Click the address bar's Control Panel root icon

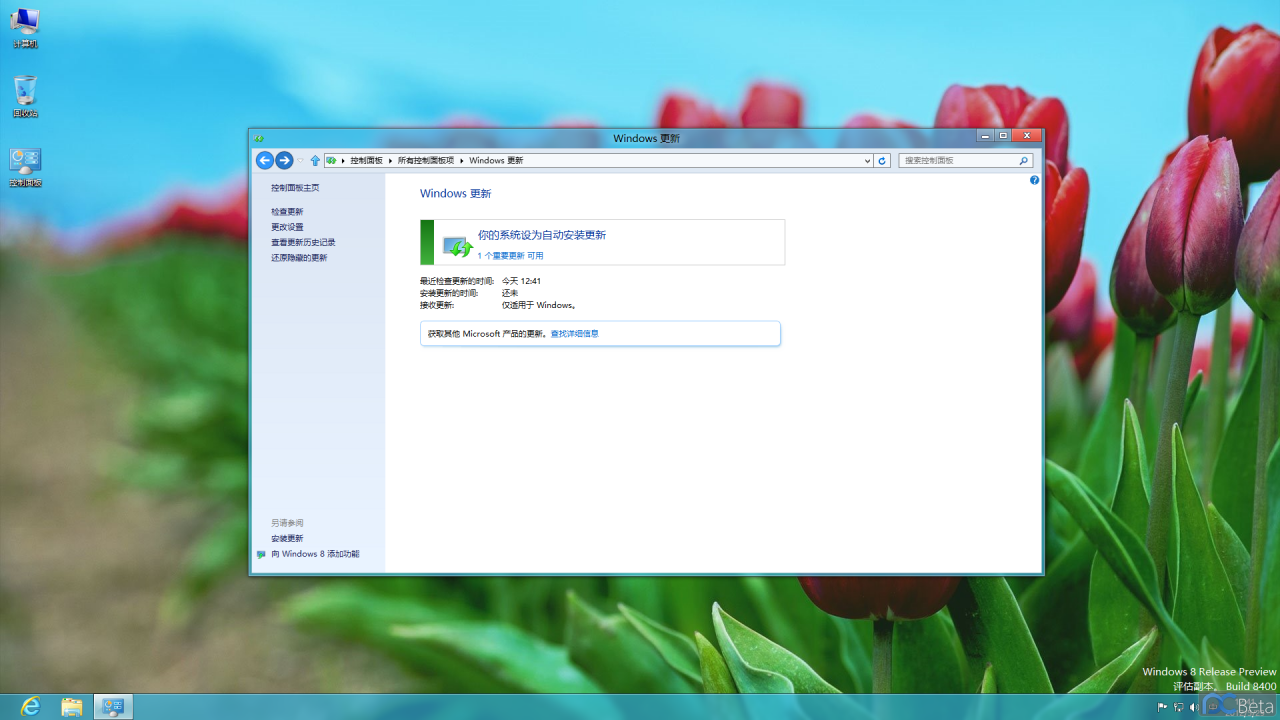(331, 160)
